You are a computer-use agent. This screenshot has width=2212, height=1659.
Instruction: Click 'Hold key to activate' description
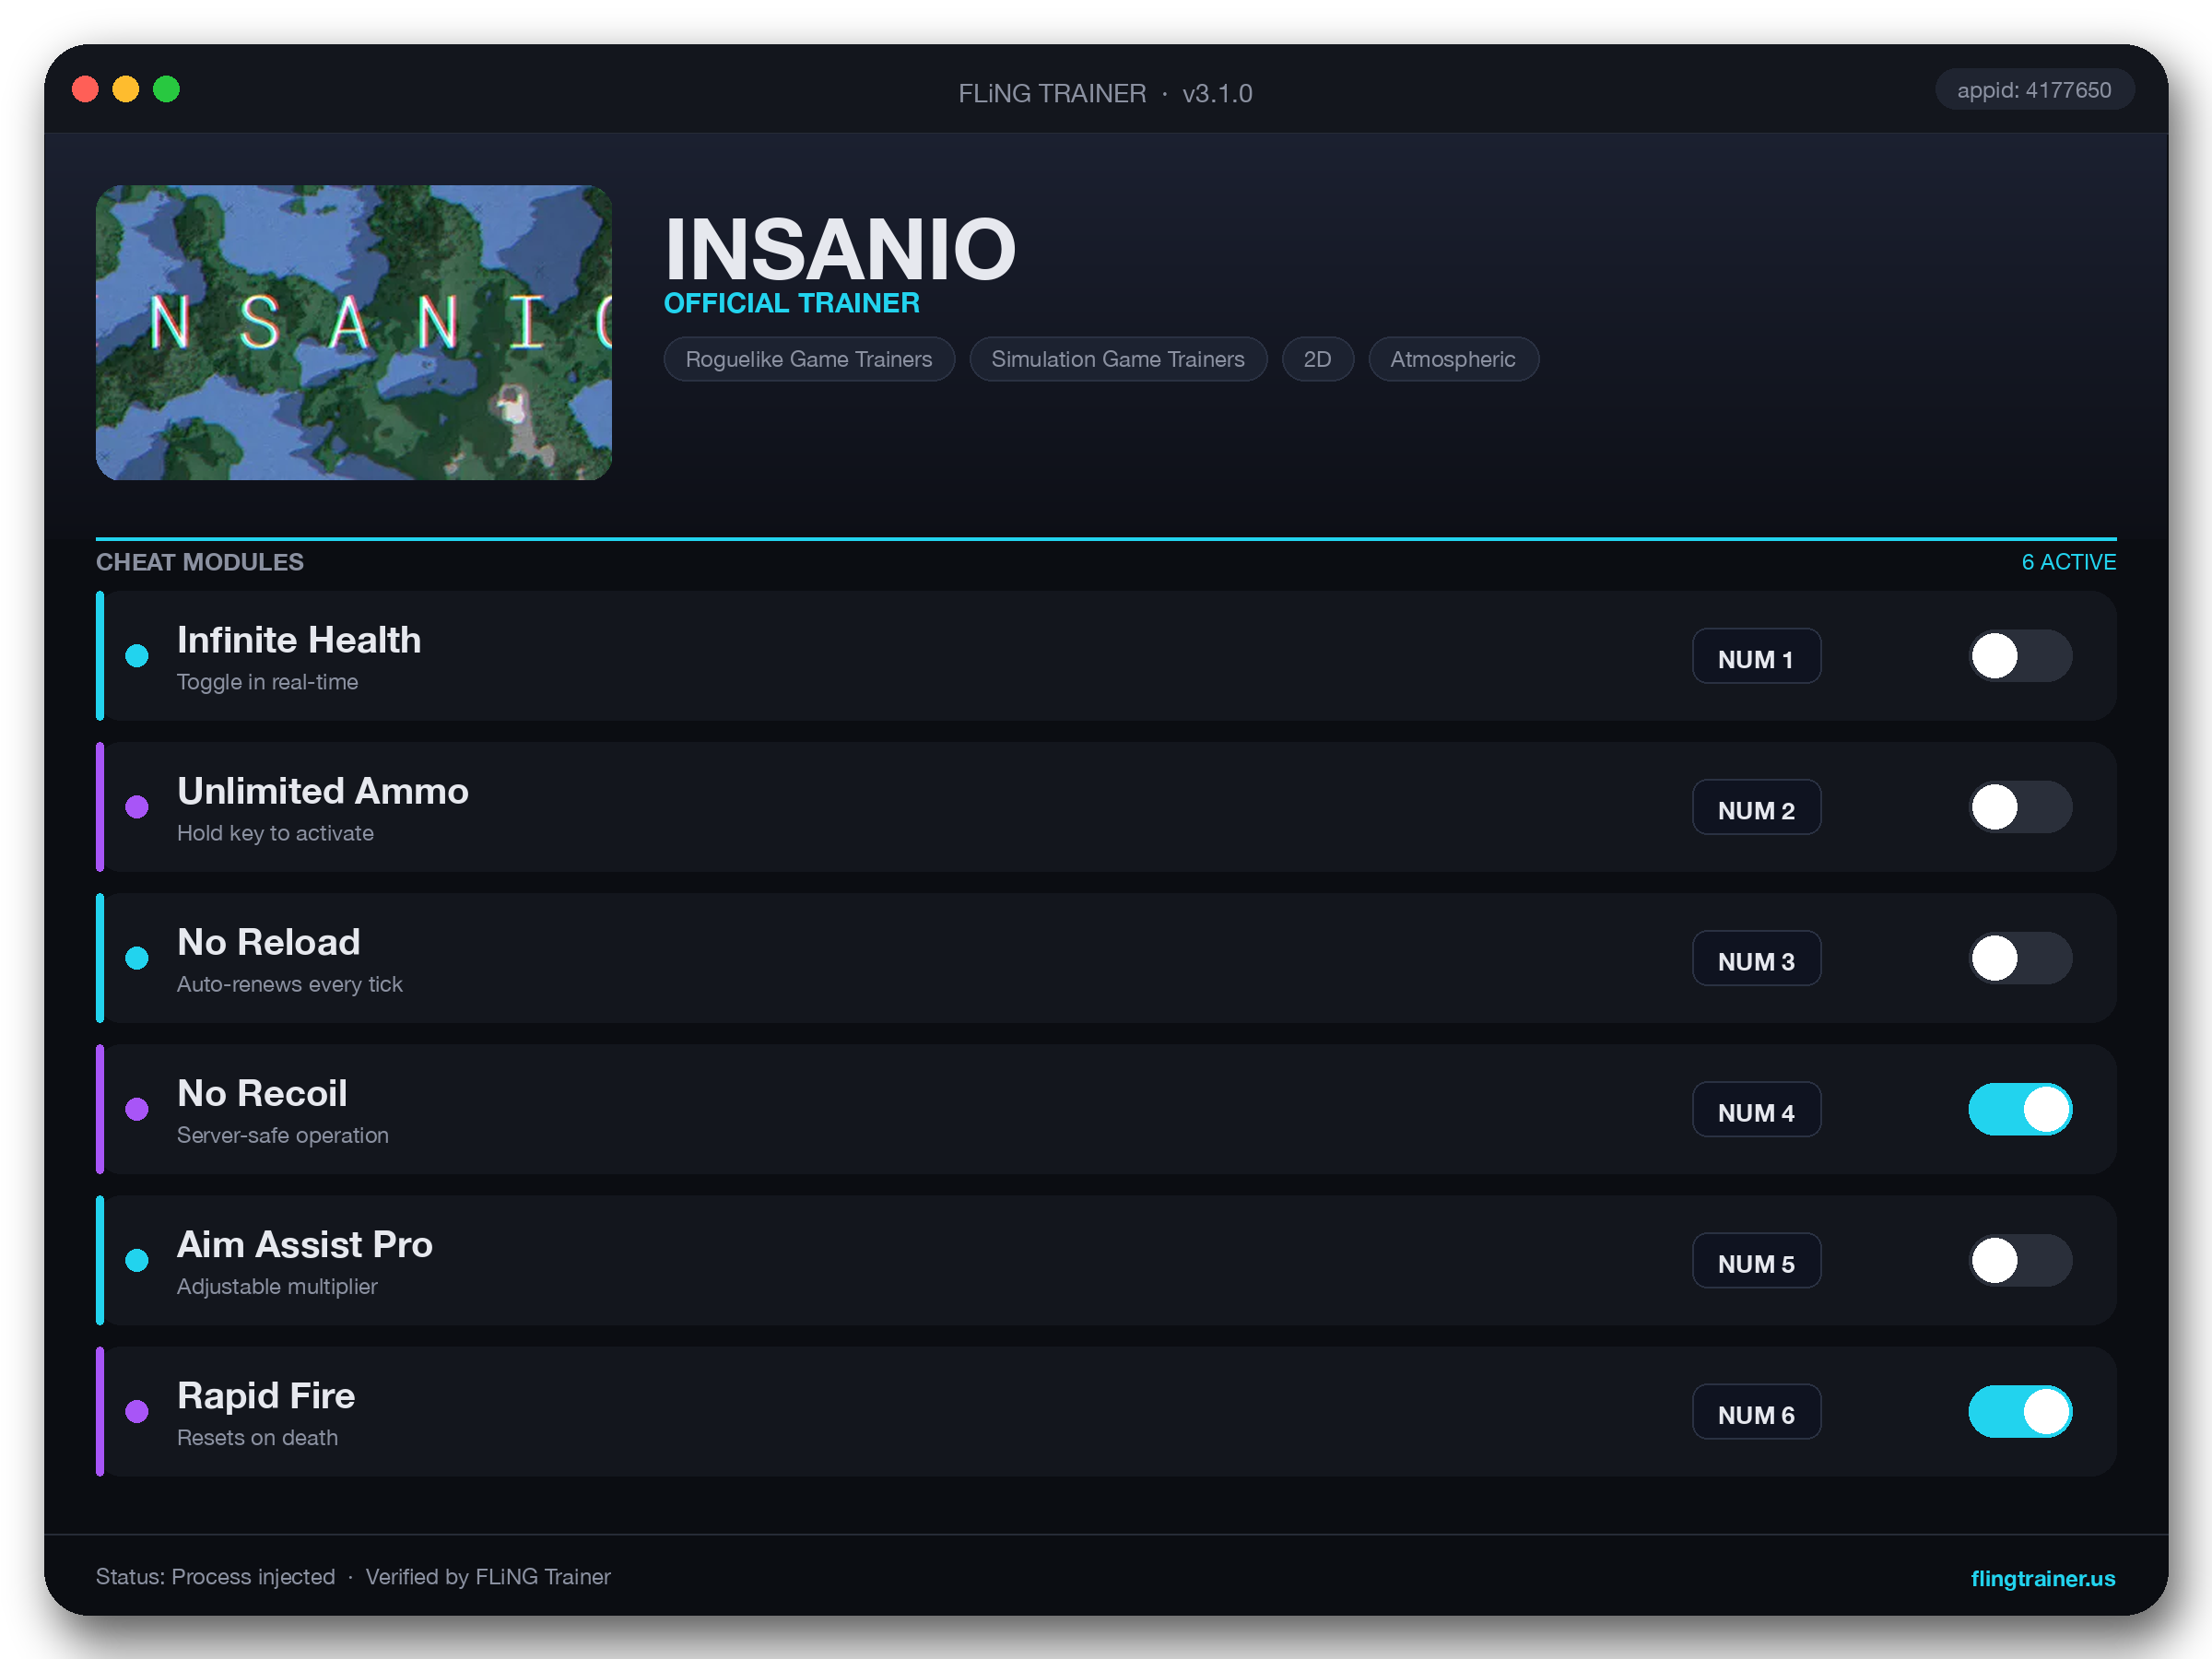pos(275,833)
